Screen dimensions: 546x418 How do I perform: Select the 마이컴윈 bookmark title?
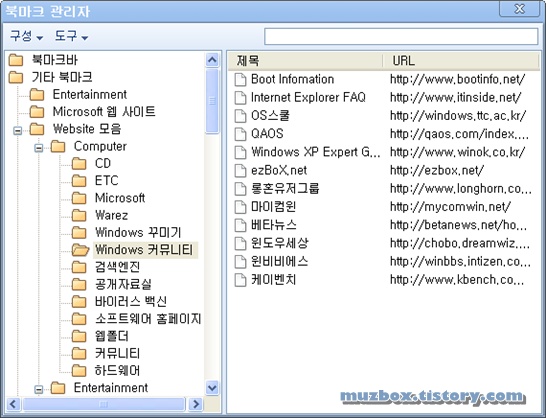pos(274,207)
